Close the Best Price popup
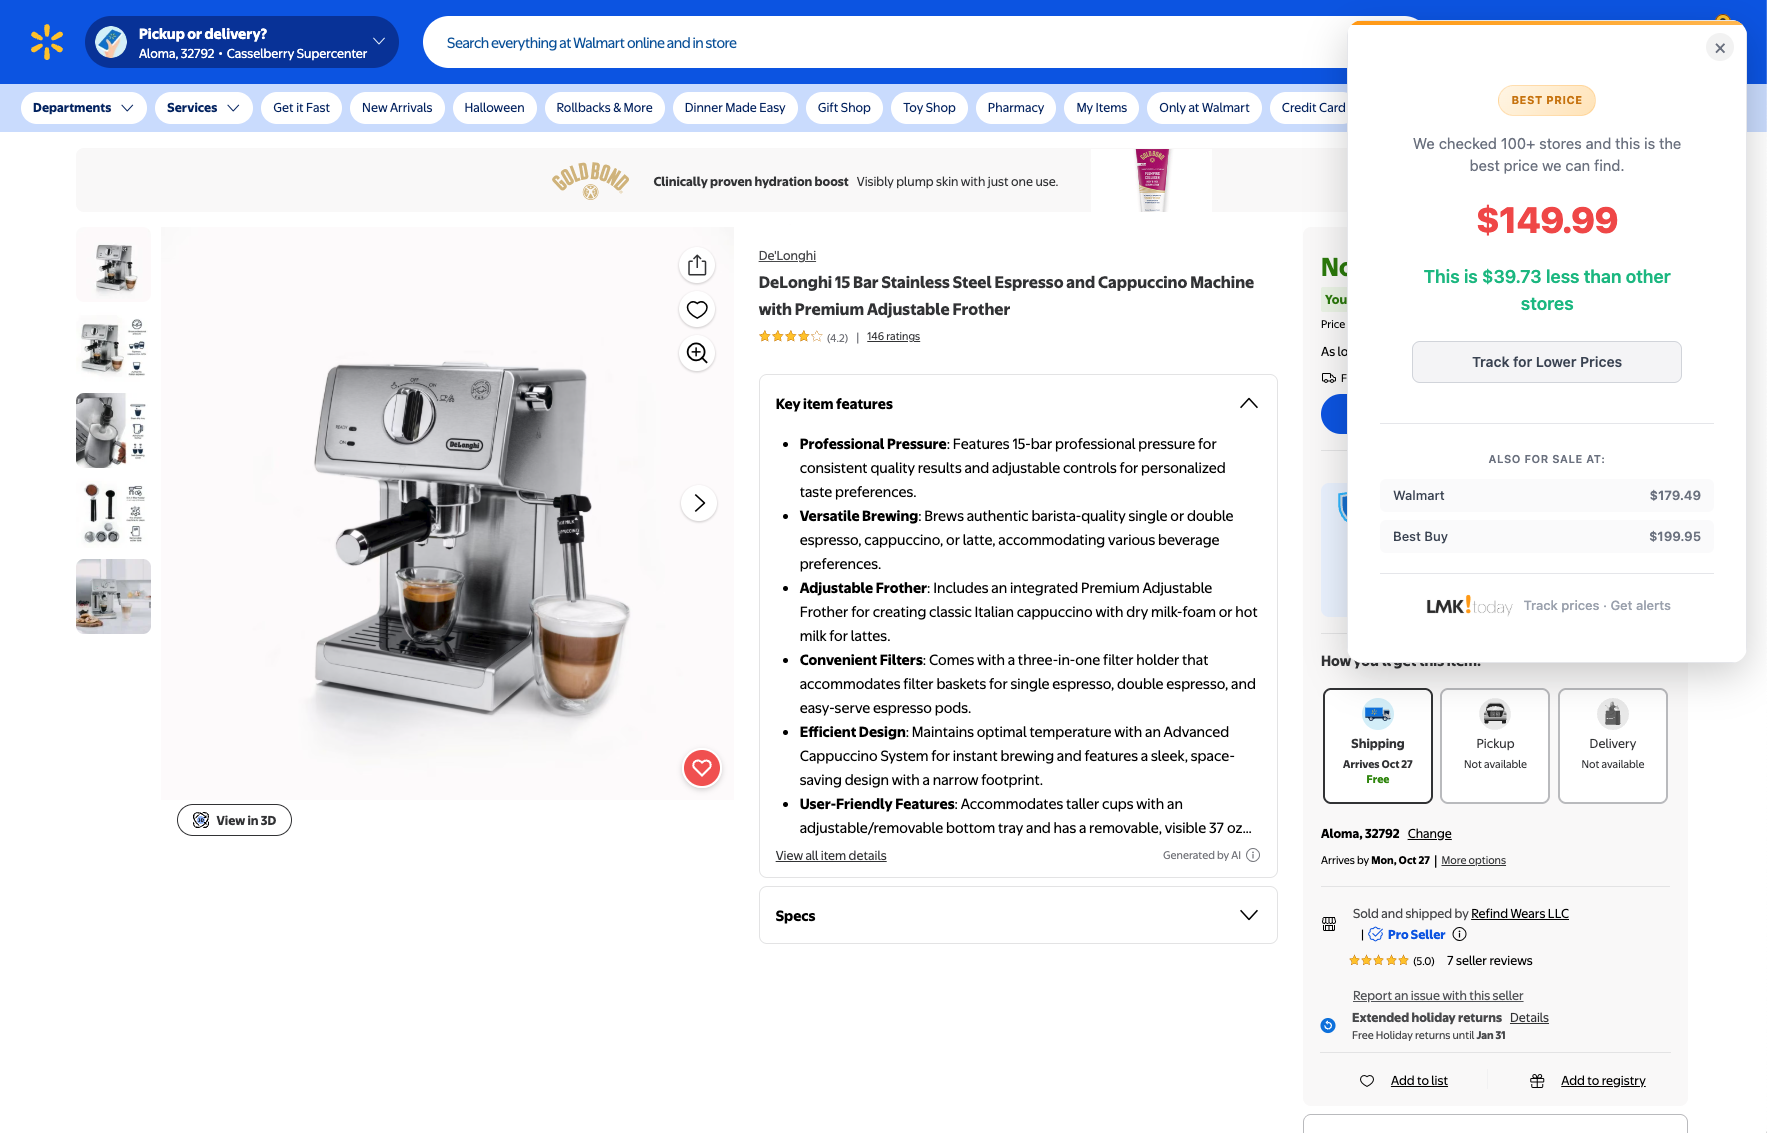 click(x=1720, y=48)
